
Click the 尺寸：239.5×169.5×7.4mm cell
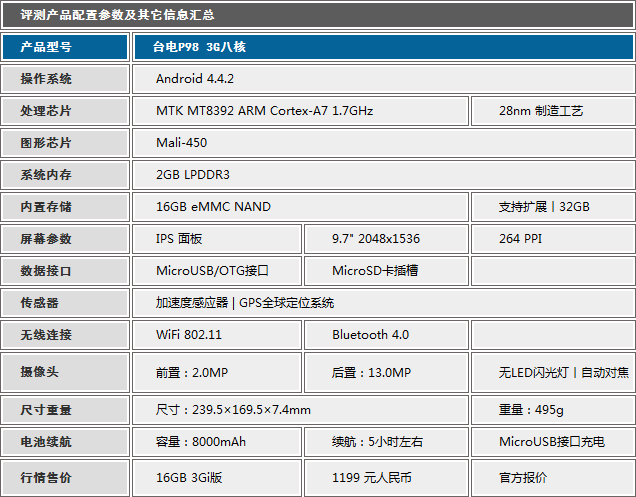pos(300,410)
